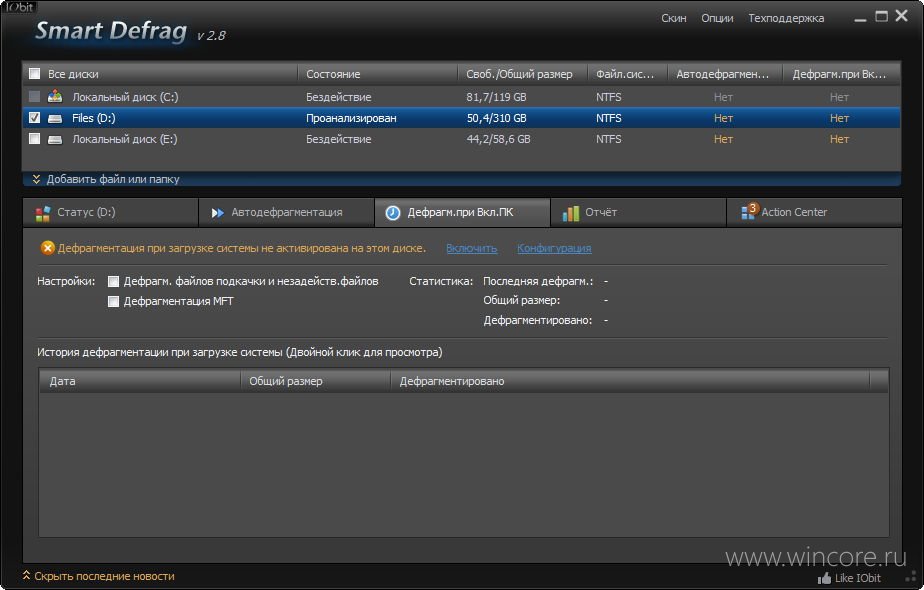Image resolution: width=924 pixels, height=590 pixels.
Task: Select the 'Локальный диск (E:)' row name
Action: tap(124, 139)
